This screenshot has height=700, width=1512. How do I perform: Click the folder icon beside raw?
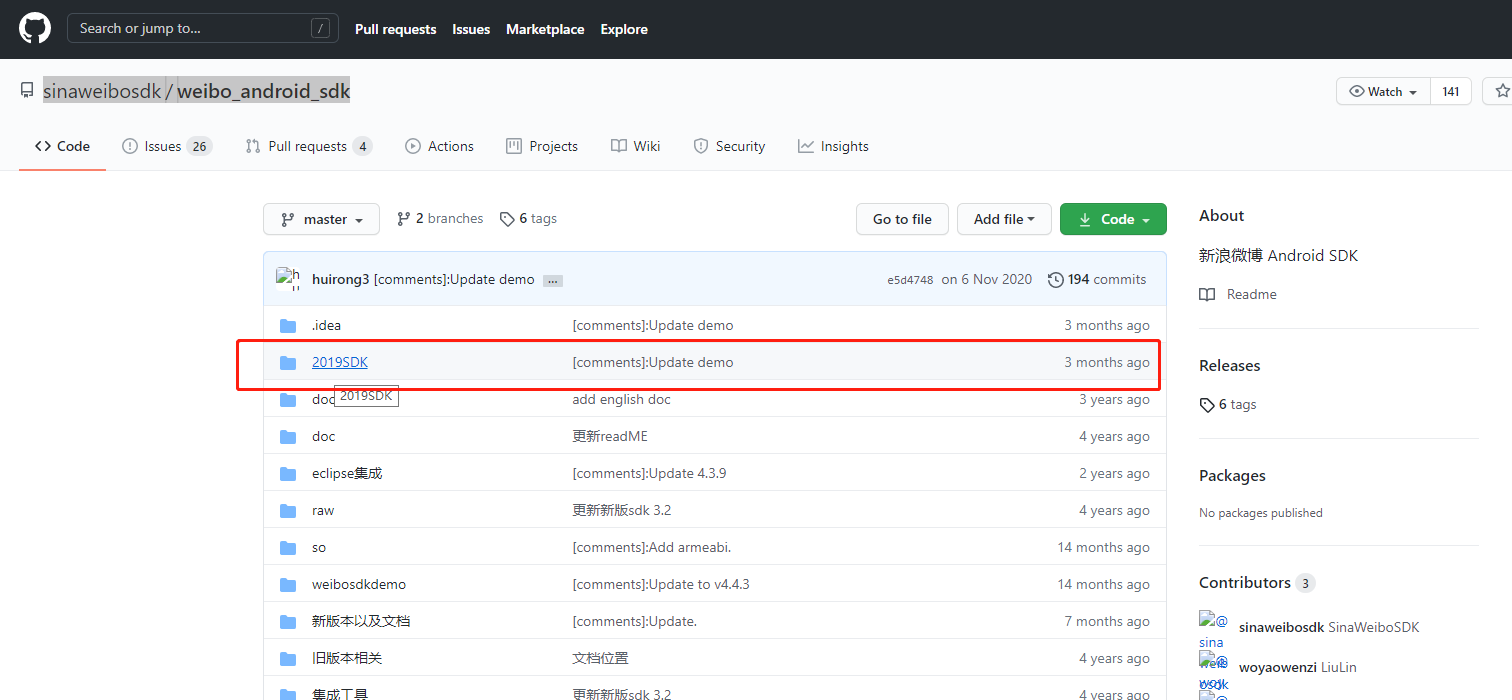288,510
